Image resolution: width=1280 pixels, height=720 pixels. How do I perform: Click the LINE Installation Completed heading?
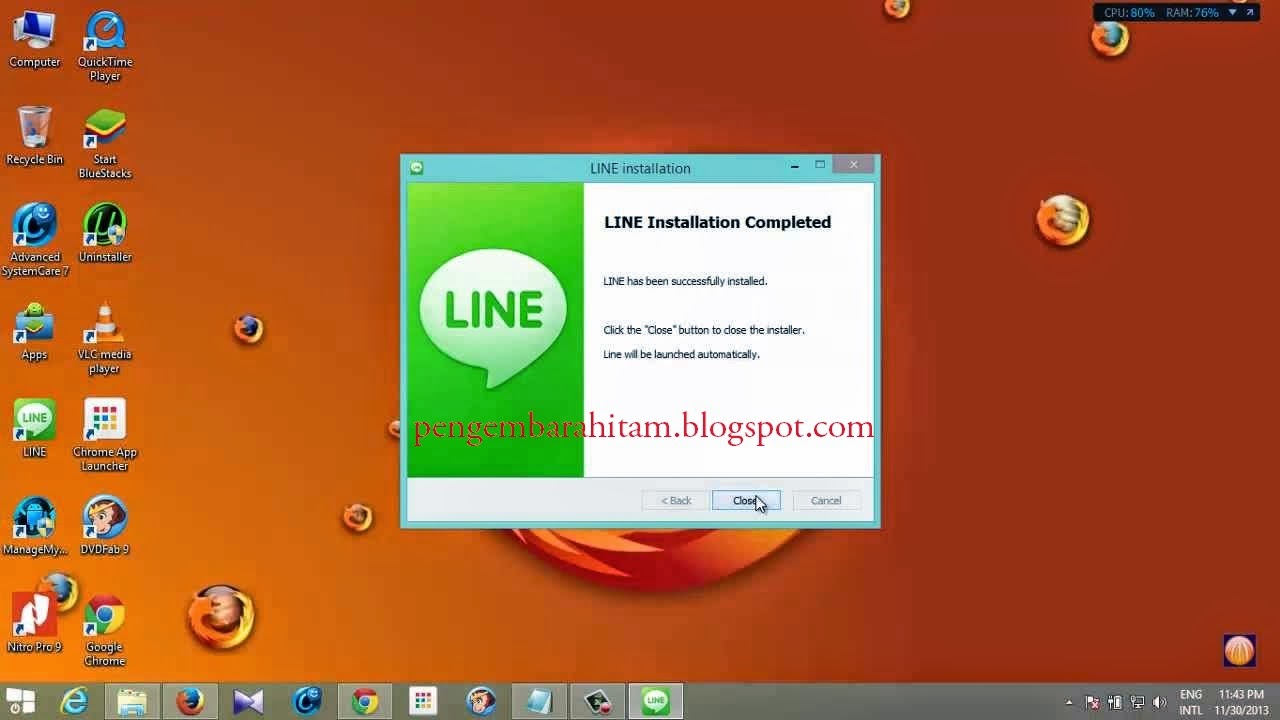click(x=717, y=222)
